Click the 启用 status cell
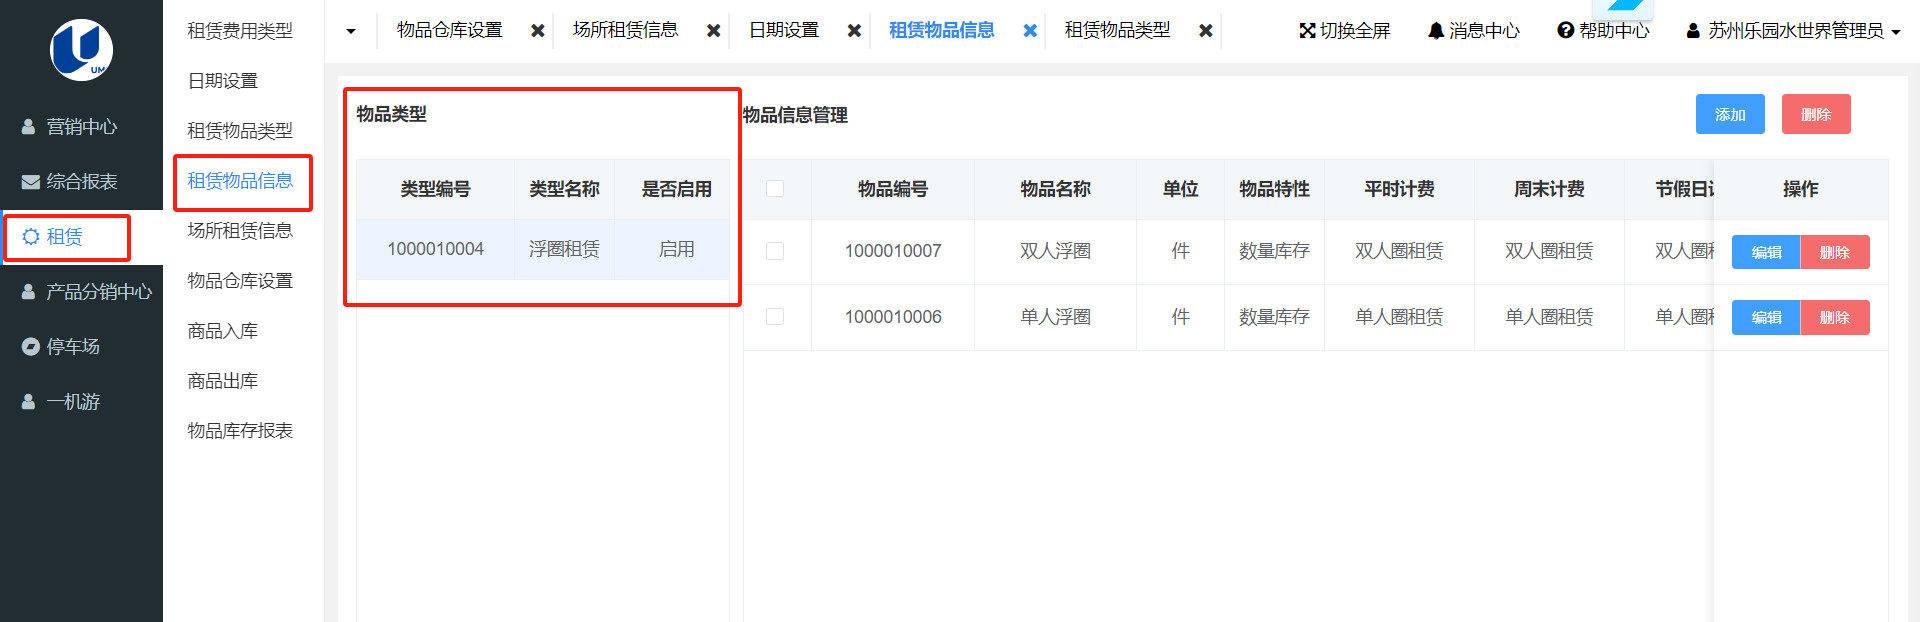The height and width of the screenshot is (622, 1920). pyautogui.click(x=676, y=249)
